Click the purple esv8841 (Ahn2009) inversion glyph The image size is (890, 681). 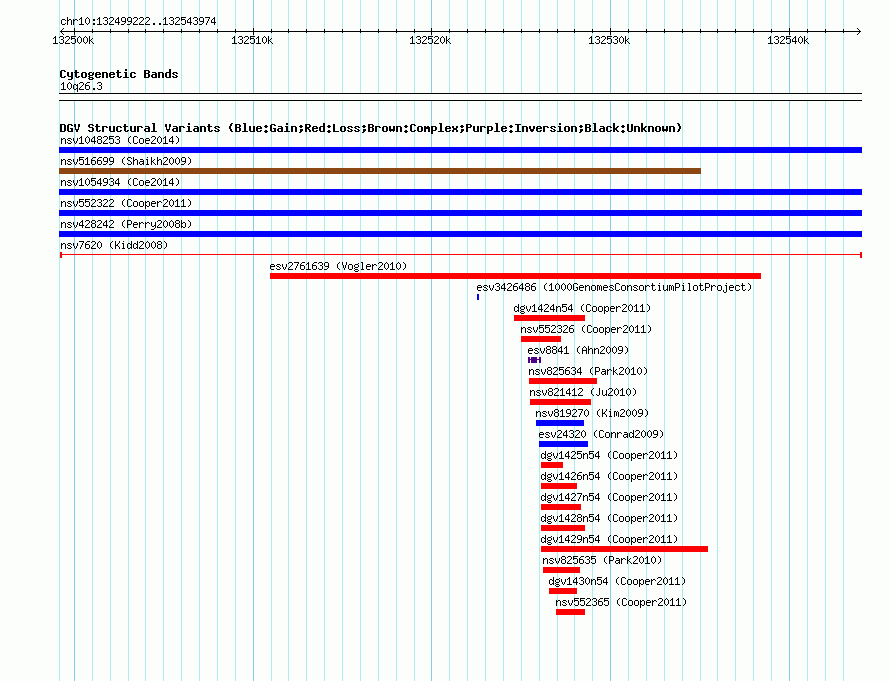click(535, 360)
